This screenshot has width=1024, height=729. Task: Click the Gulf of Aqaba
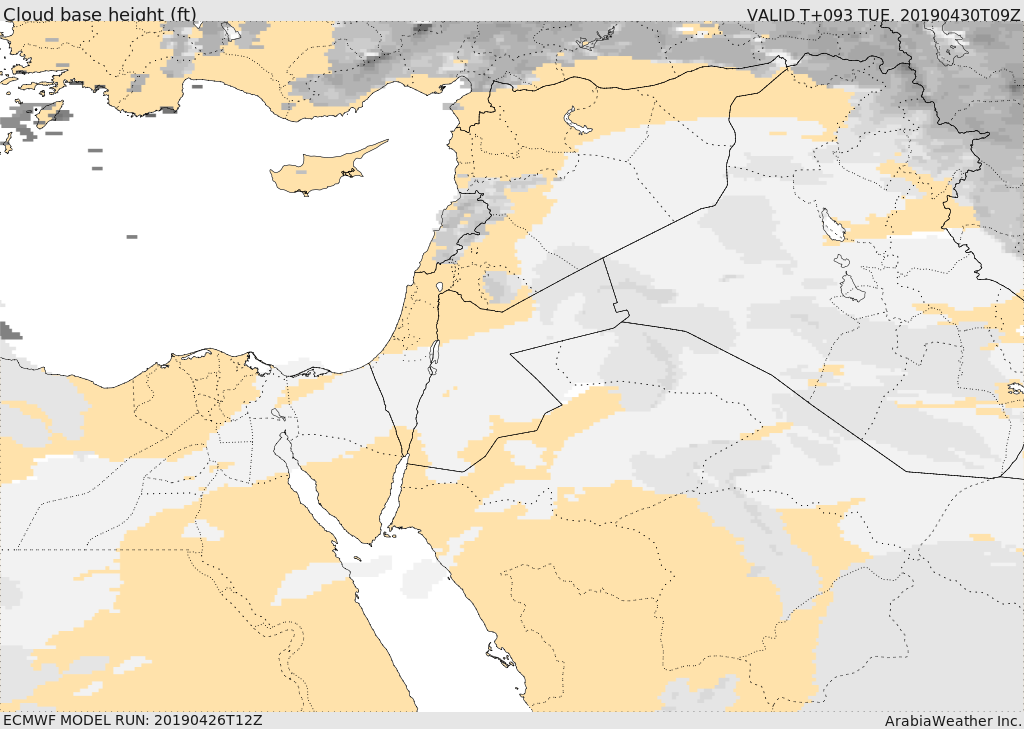tap(395, 492)
